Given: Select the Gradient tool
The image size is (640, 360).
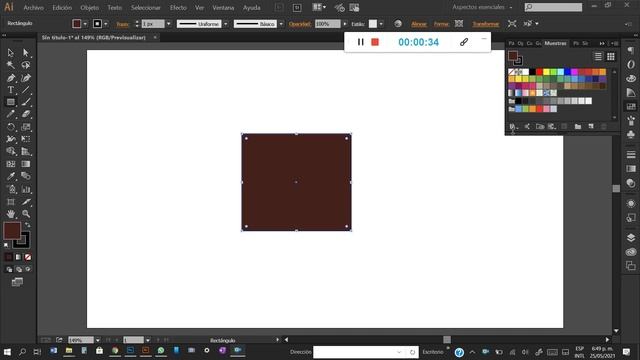Looking at the screenshot, I should tap(26, 164).
